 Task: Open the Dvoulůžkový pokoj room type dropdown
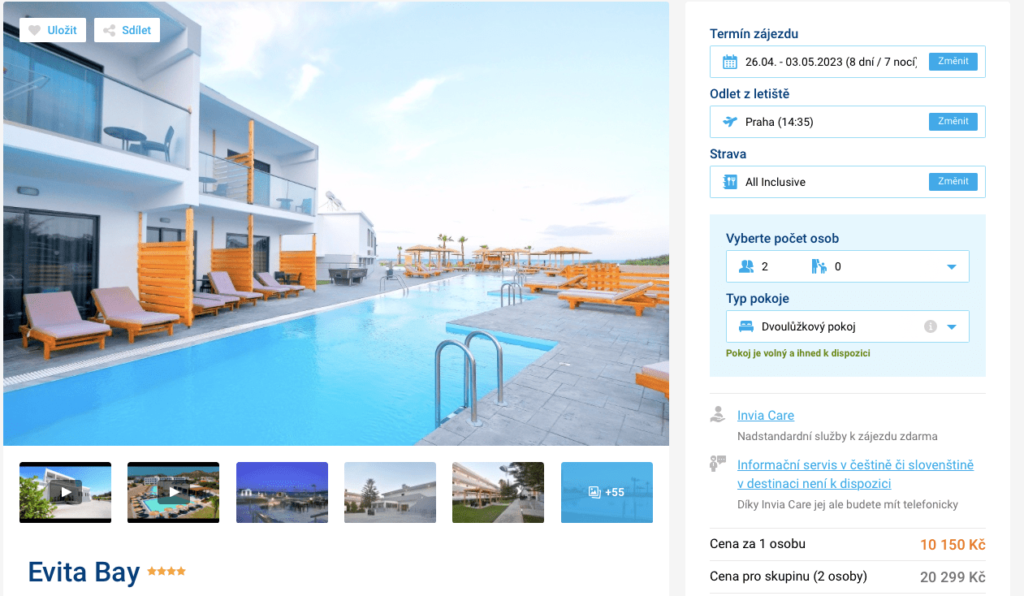[952, 327]
